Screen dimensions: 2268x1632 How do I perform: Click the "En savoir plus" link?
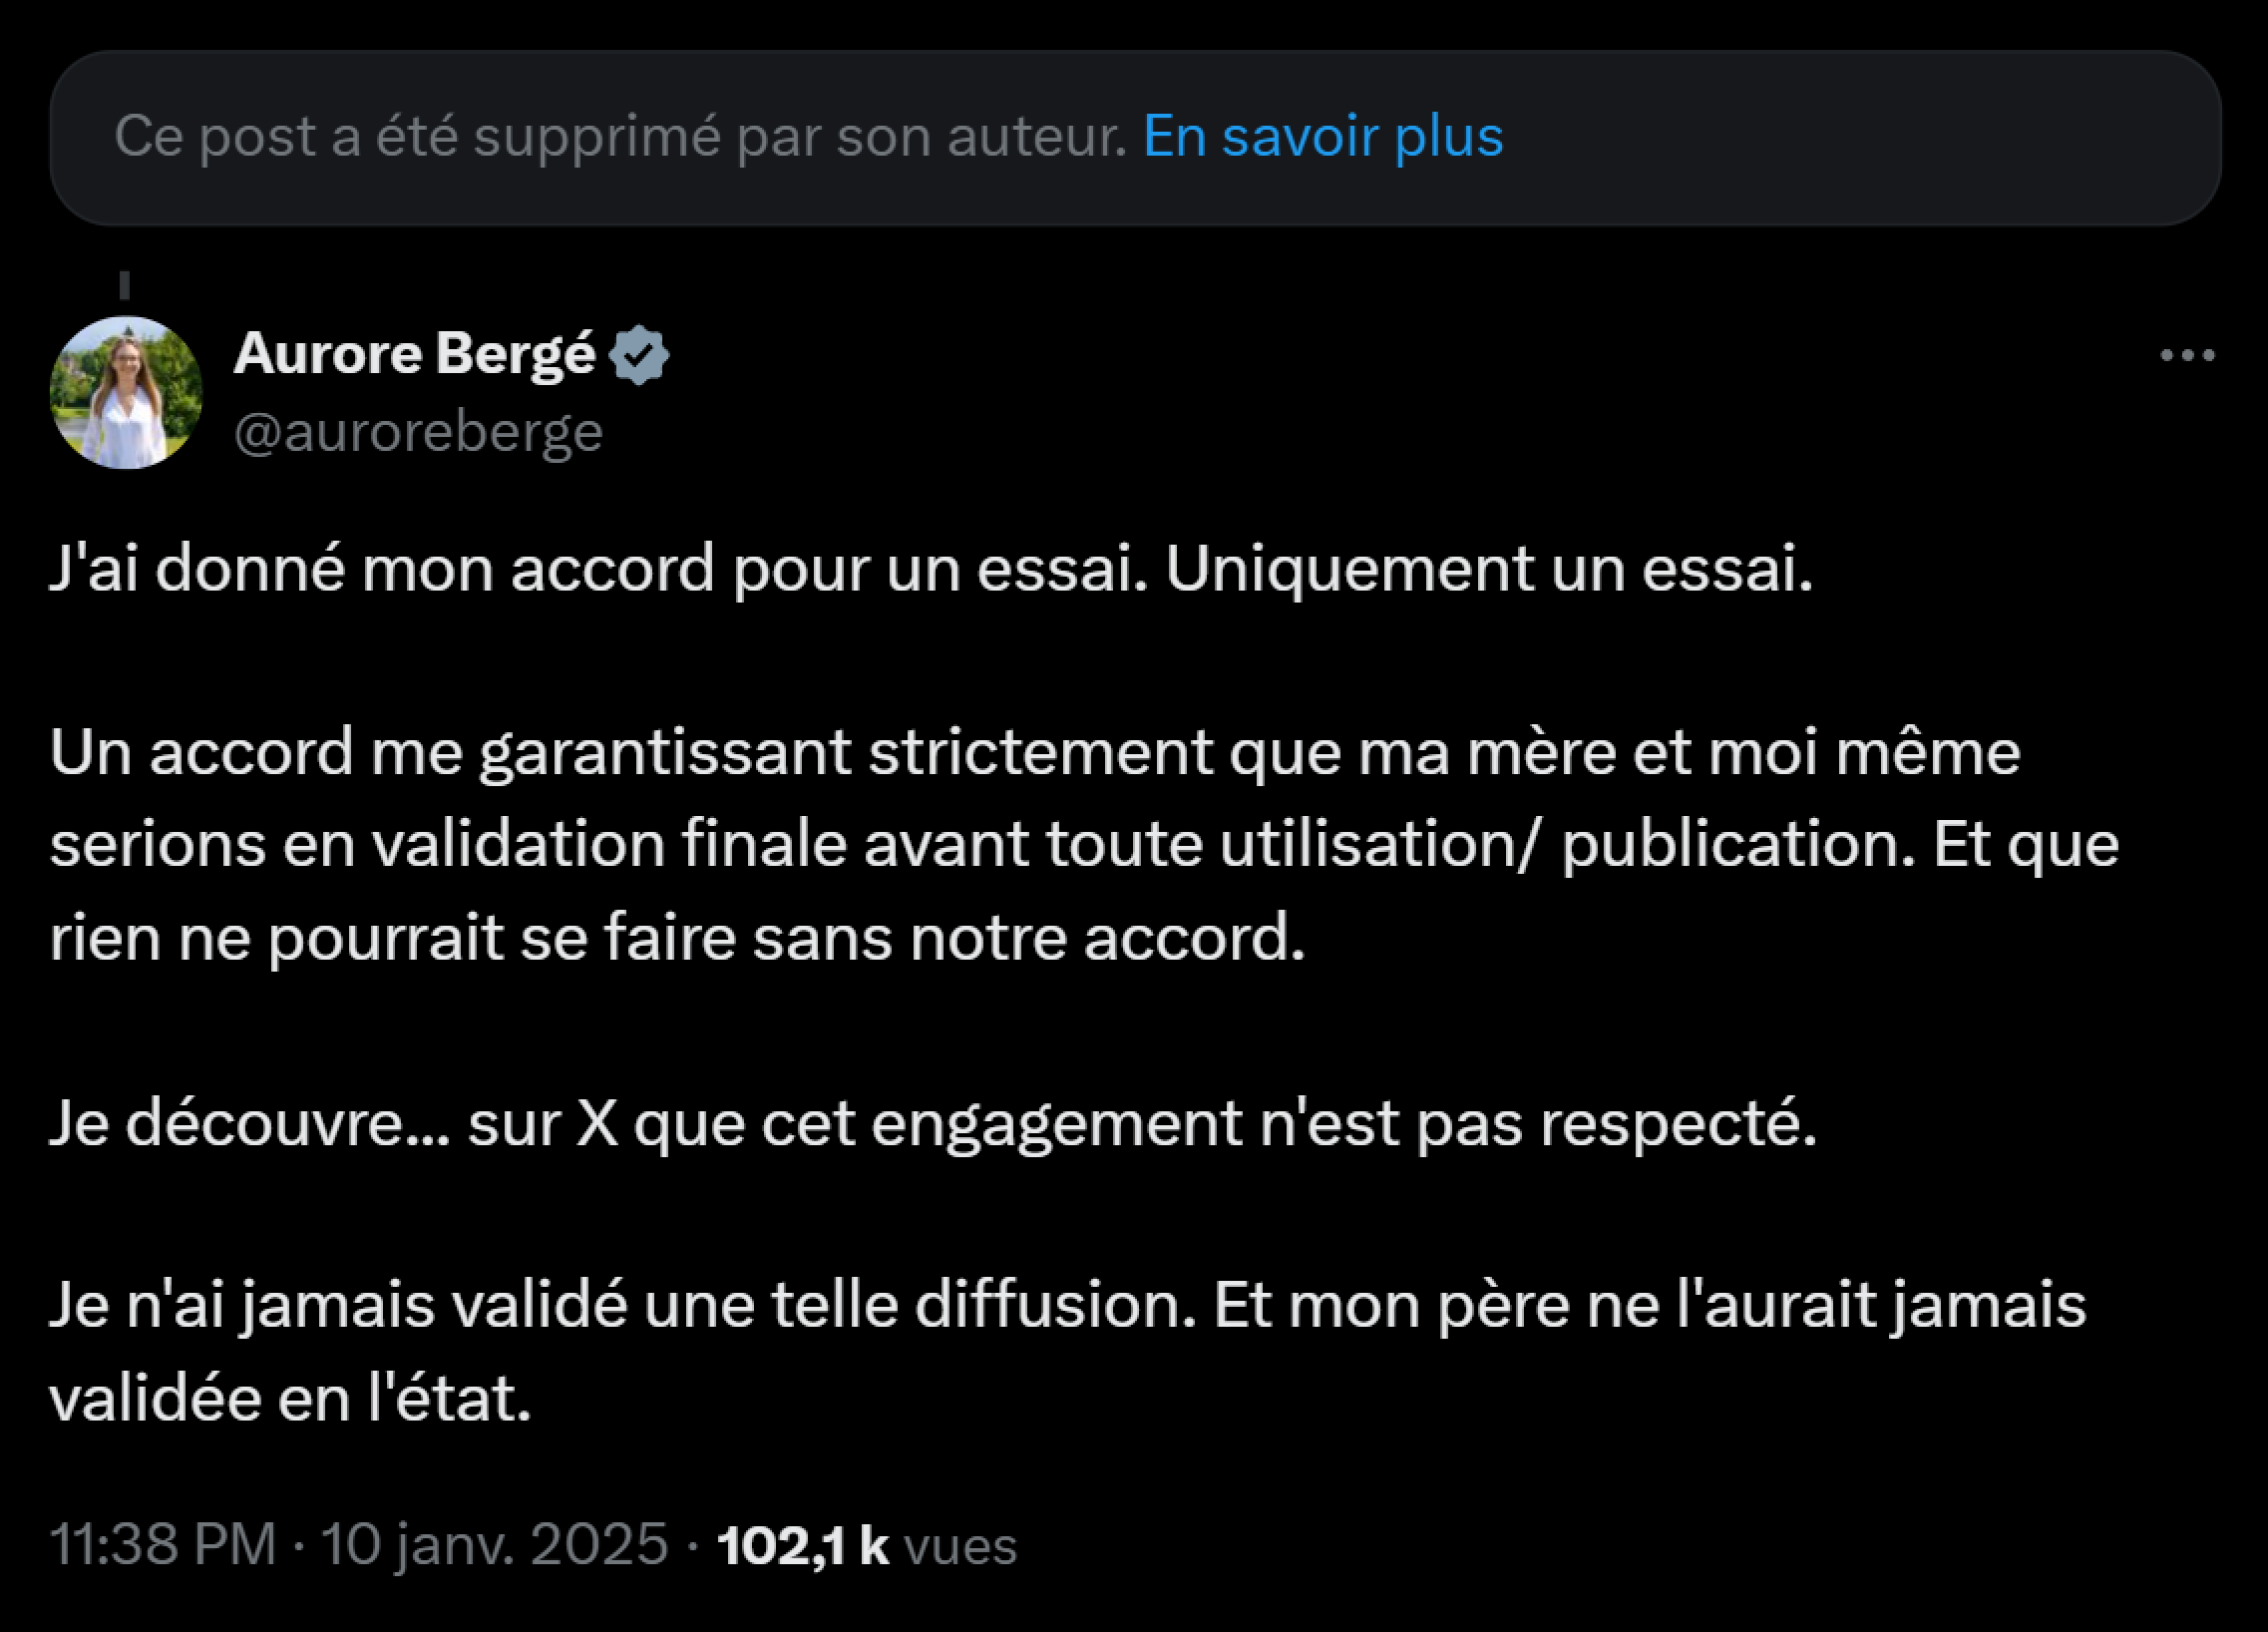point(1322,136)
